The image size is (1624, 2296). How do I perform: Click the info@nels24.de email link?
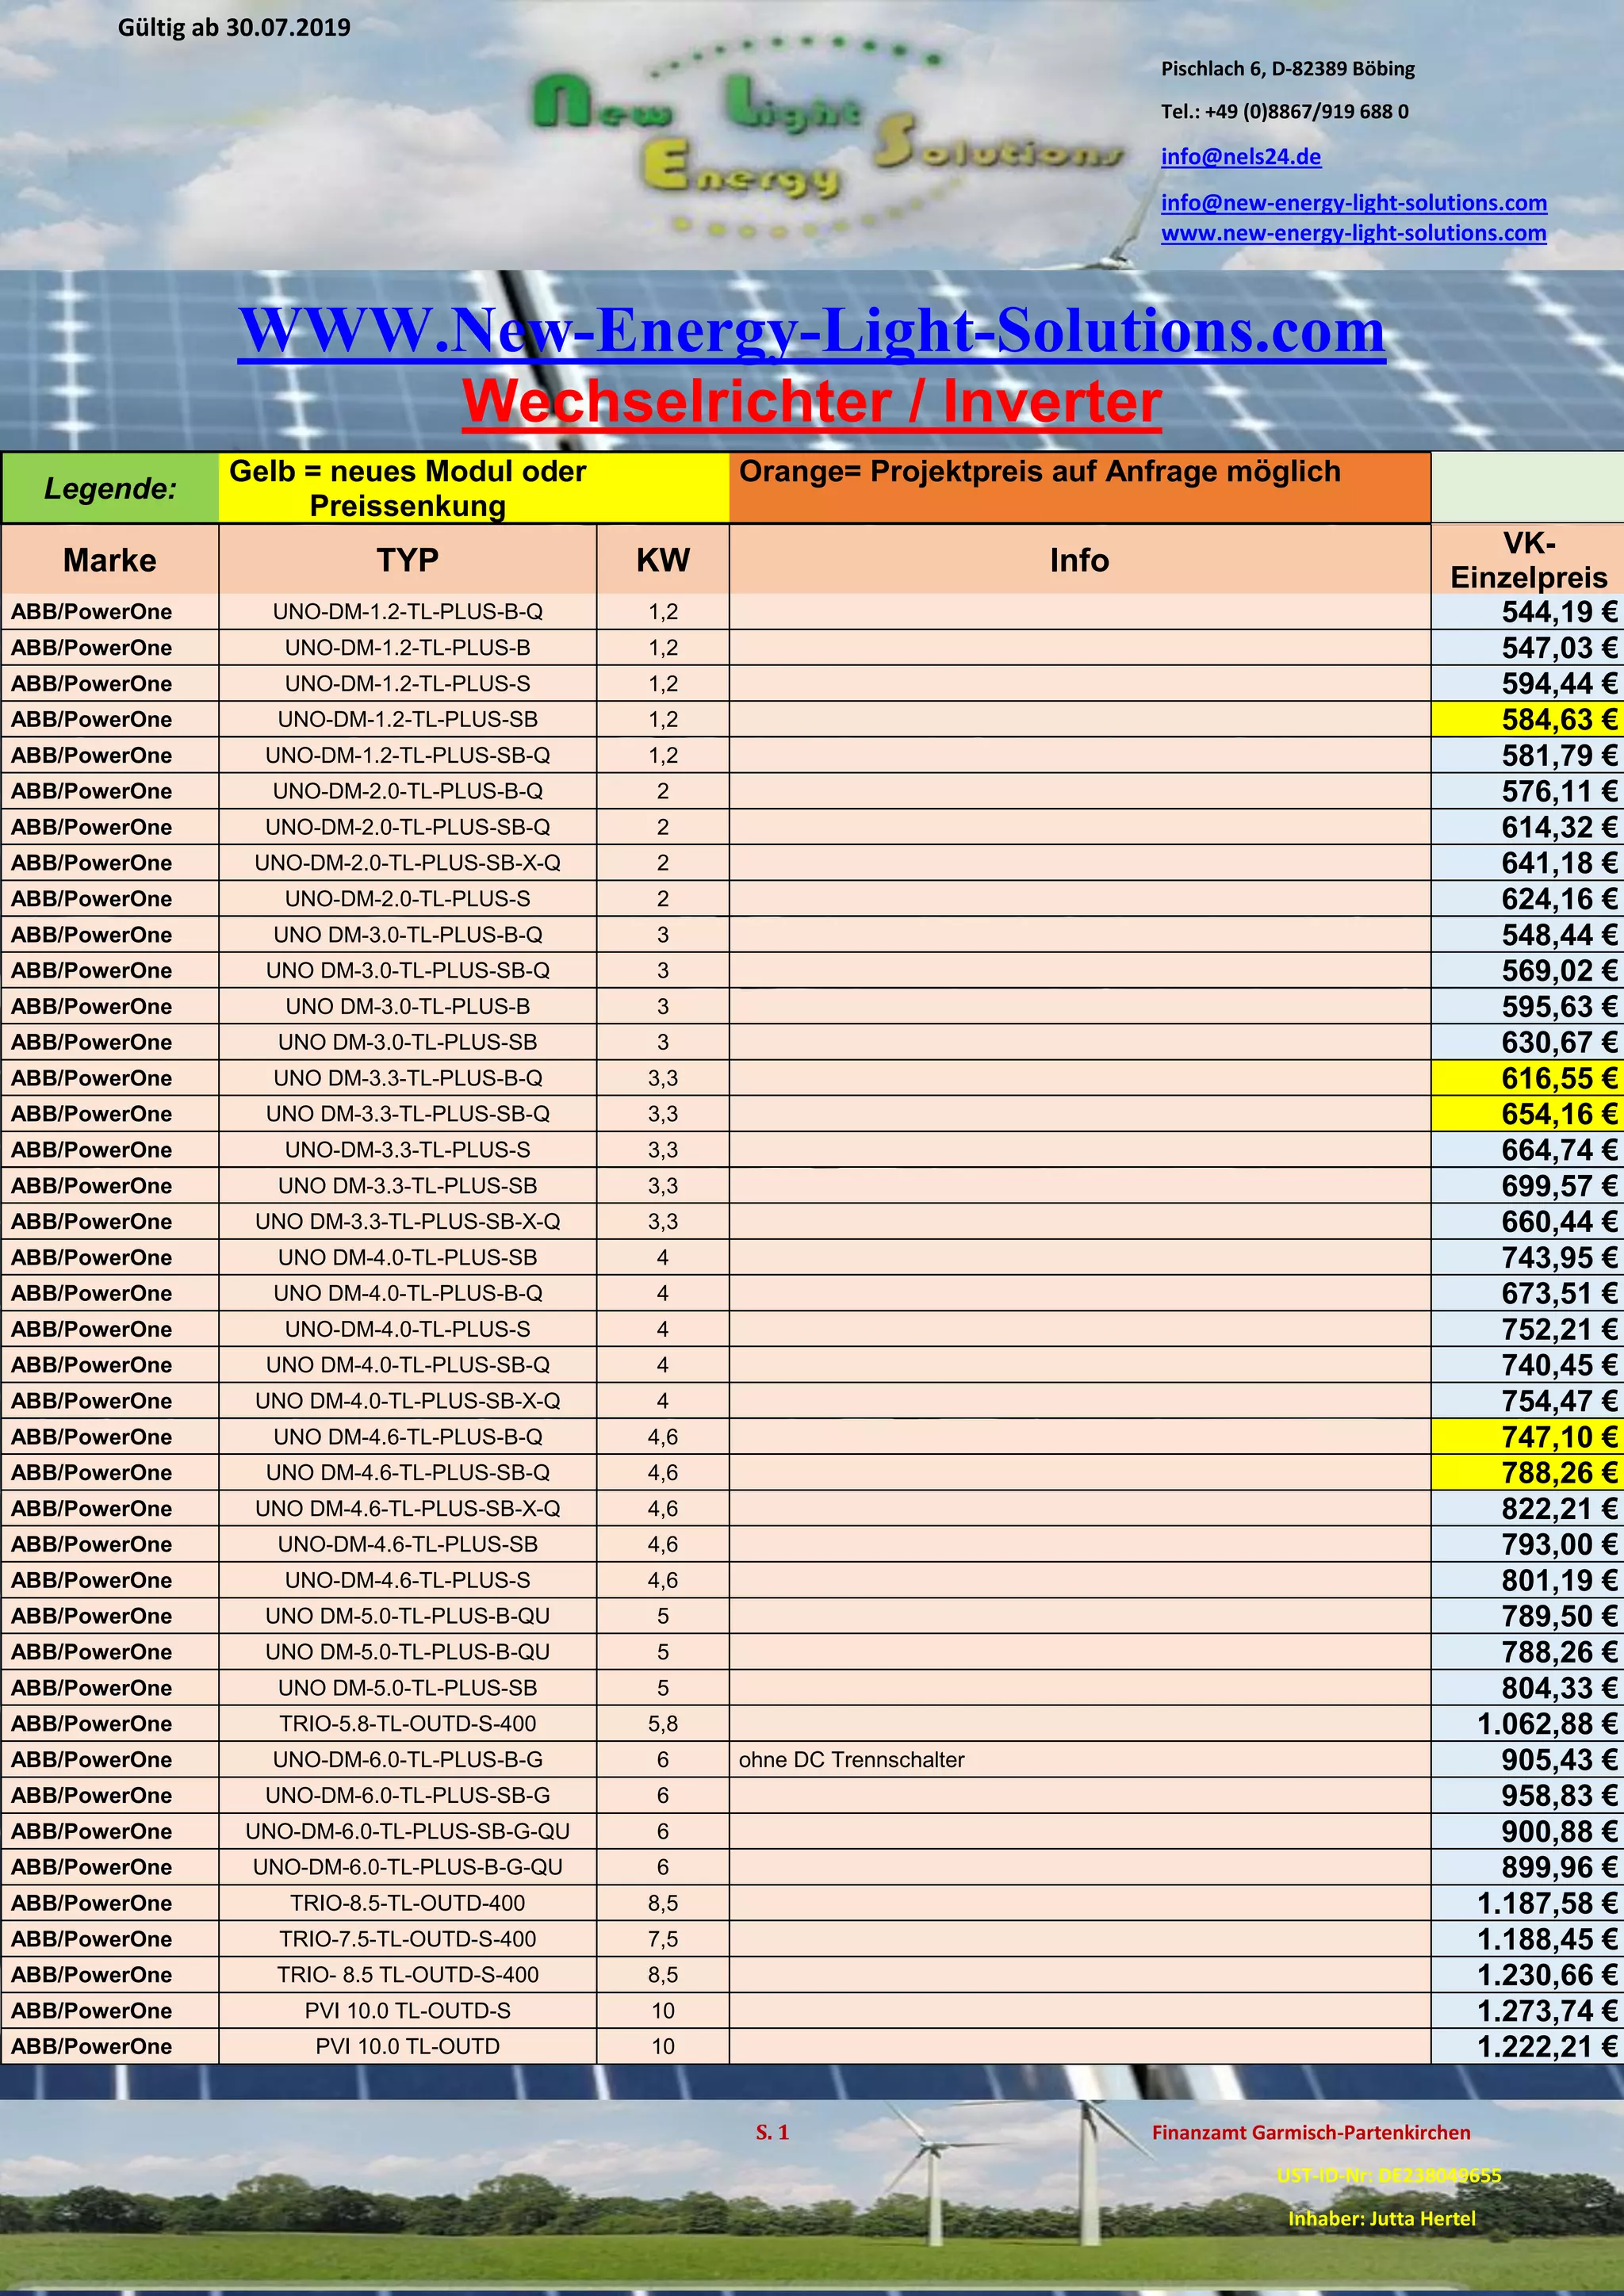1240,157
